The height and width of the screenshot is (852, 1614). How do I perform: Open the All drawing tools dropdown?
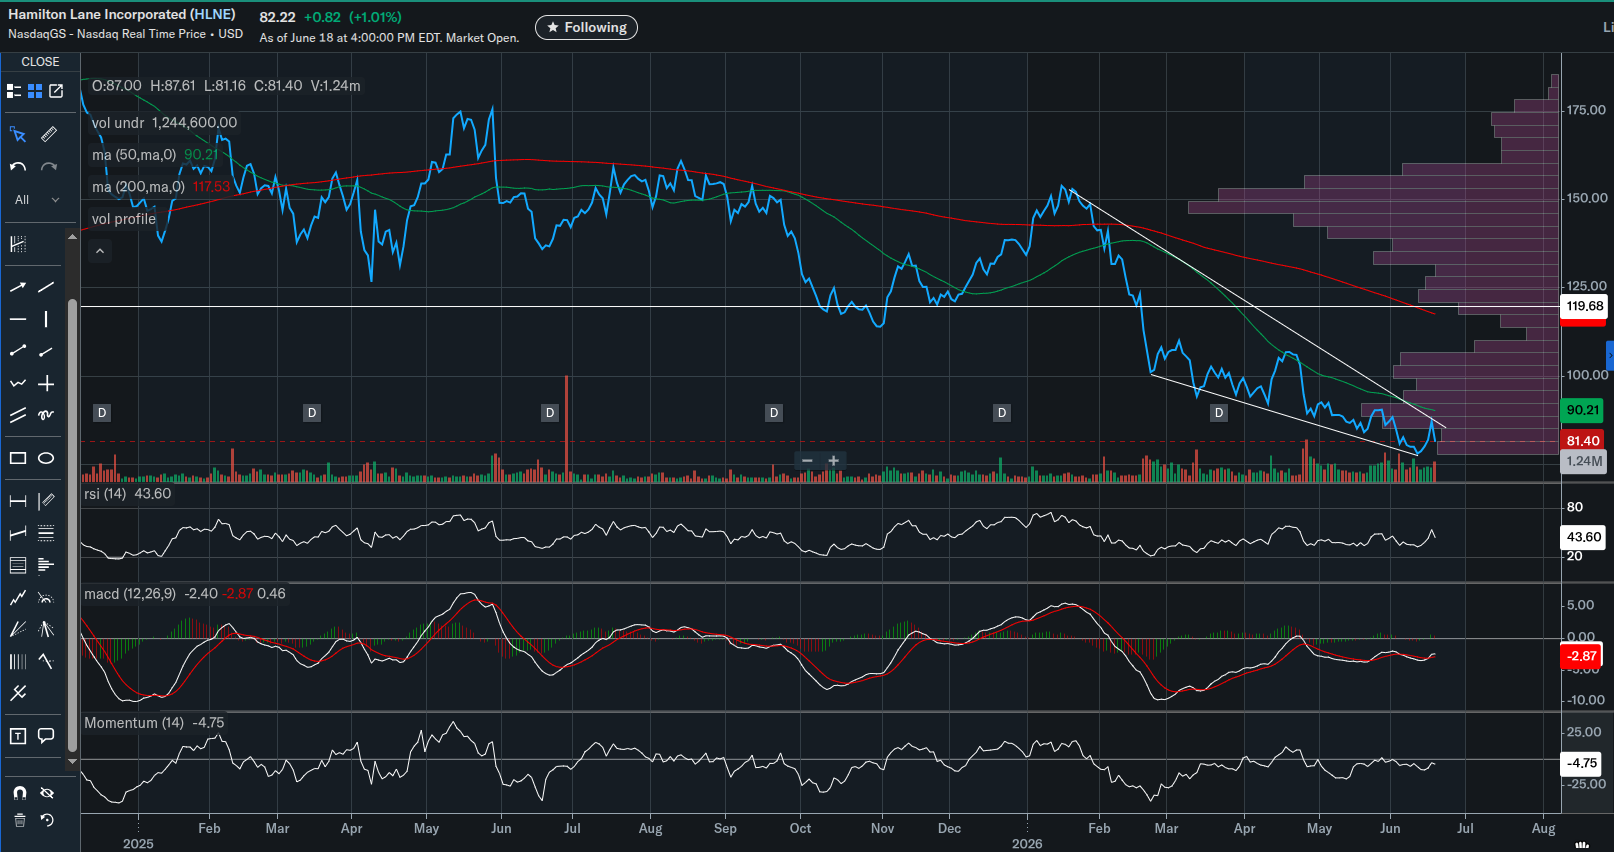37,200
